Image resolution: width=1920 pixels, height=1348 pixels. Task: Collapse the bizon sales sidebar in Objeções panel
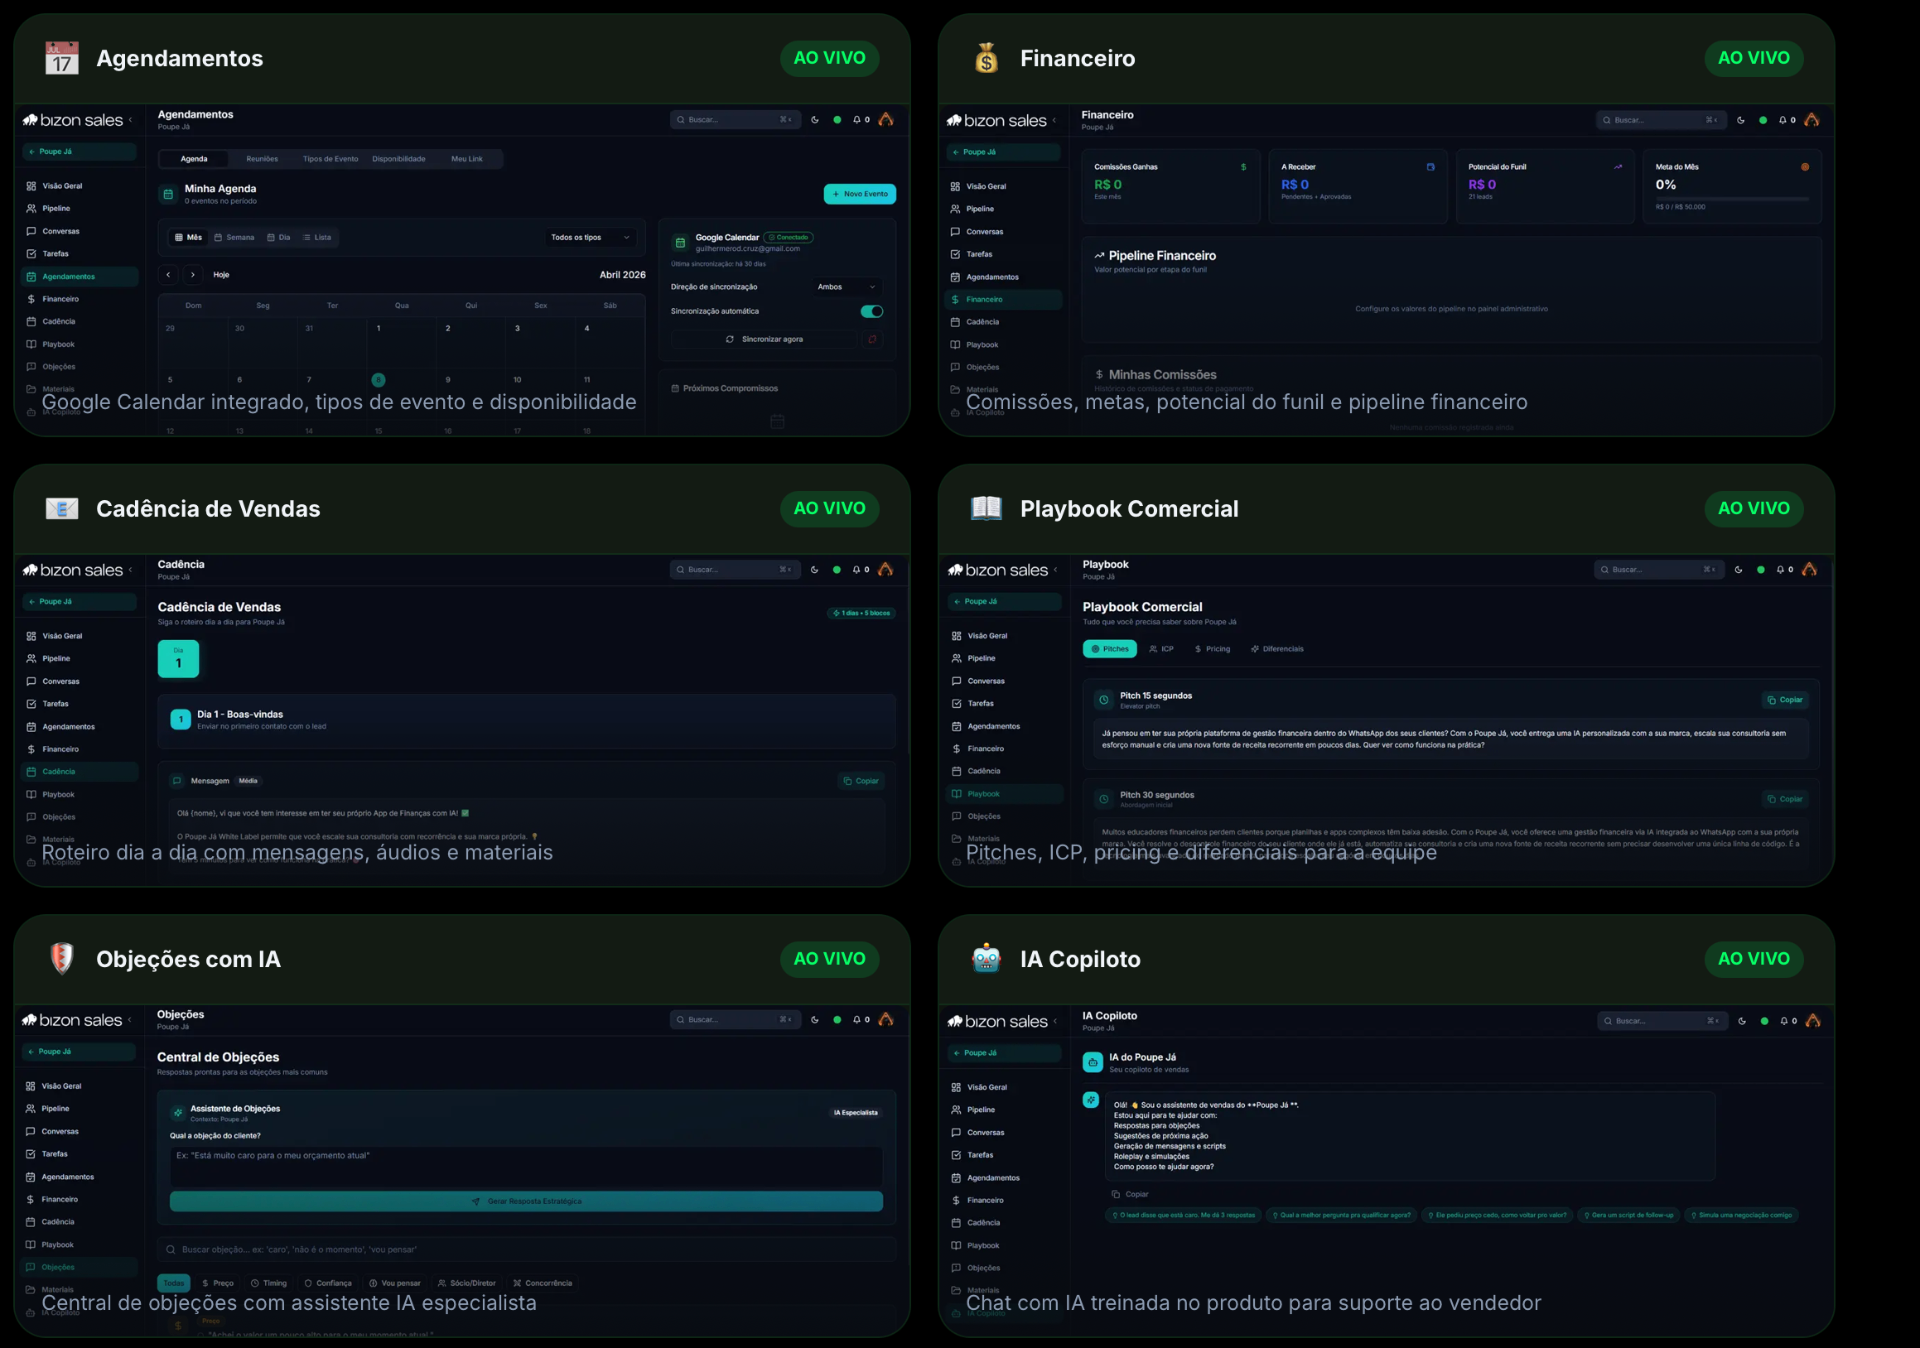(130, 1020)
